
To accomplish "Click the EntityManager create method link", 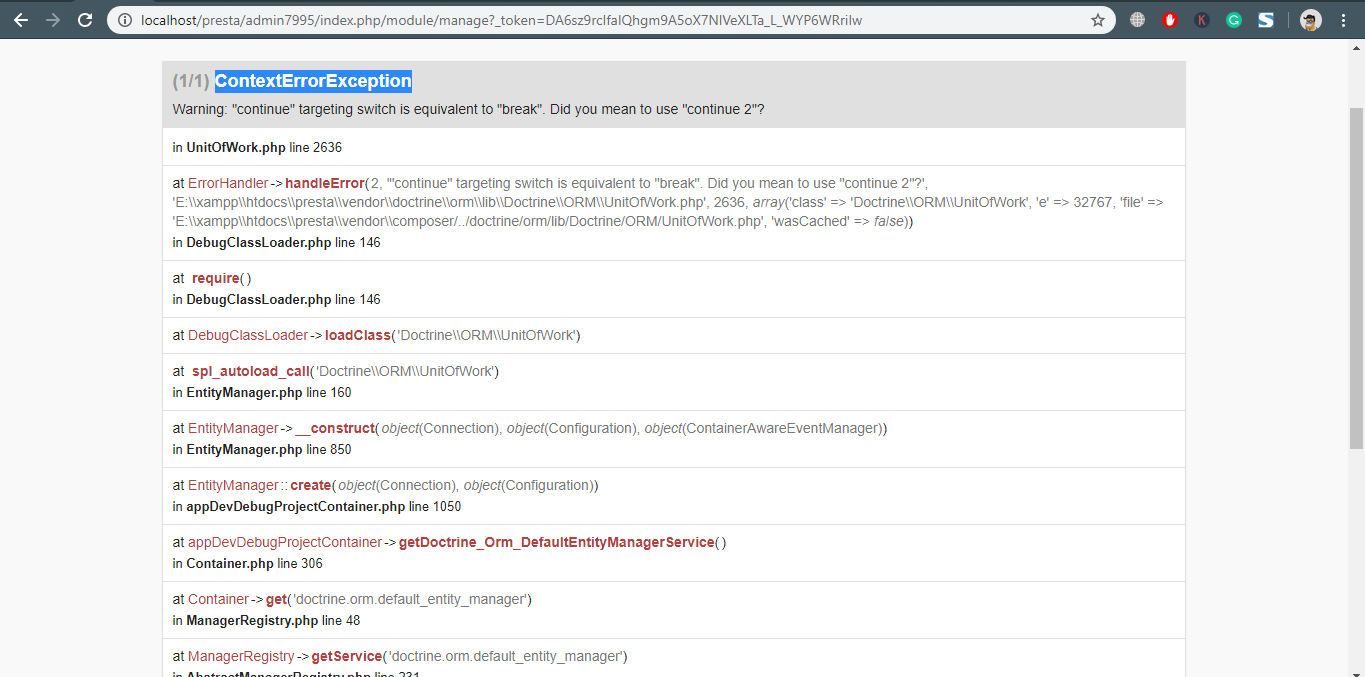I will [310, 485].
